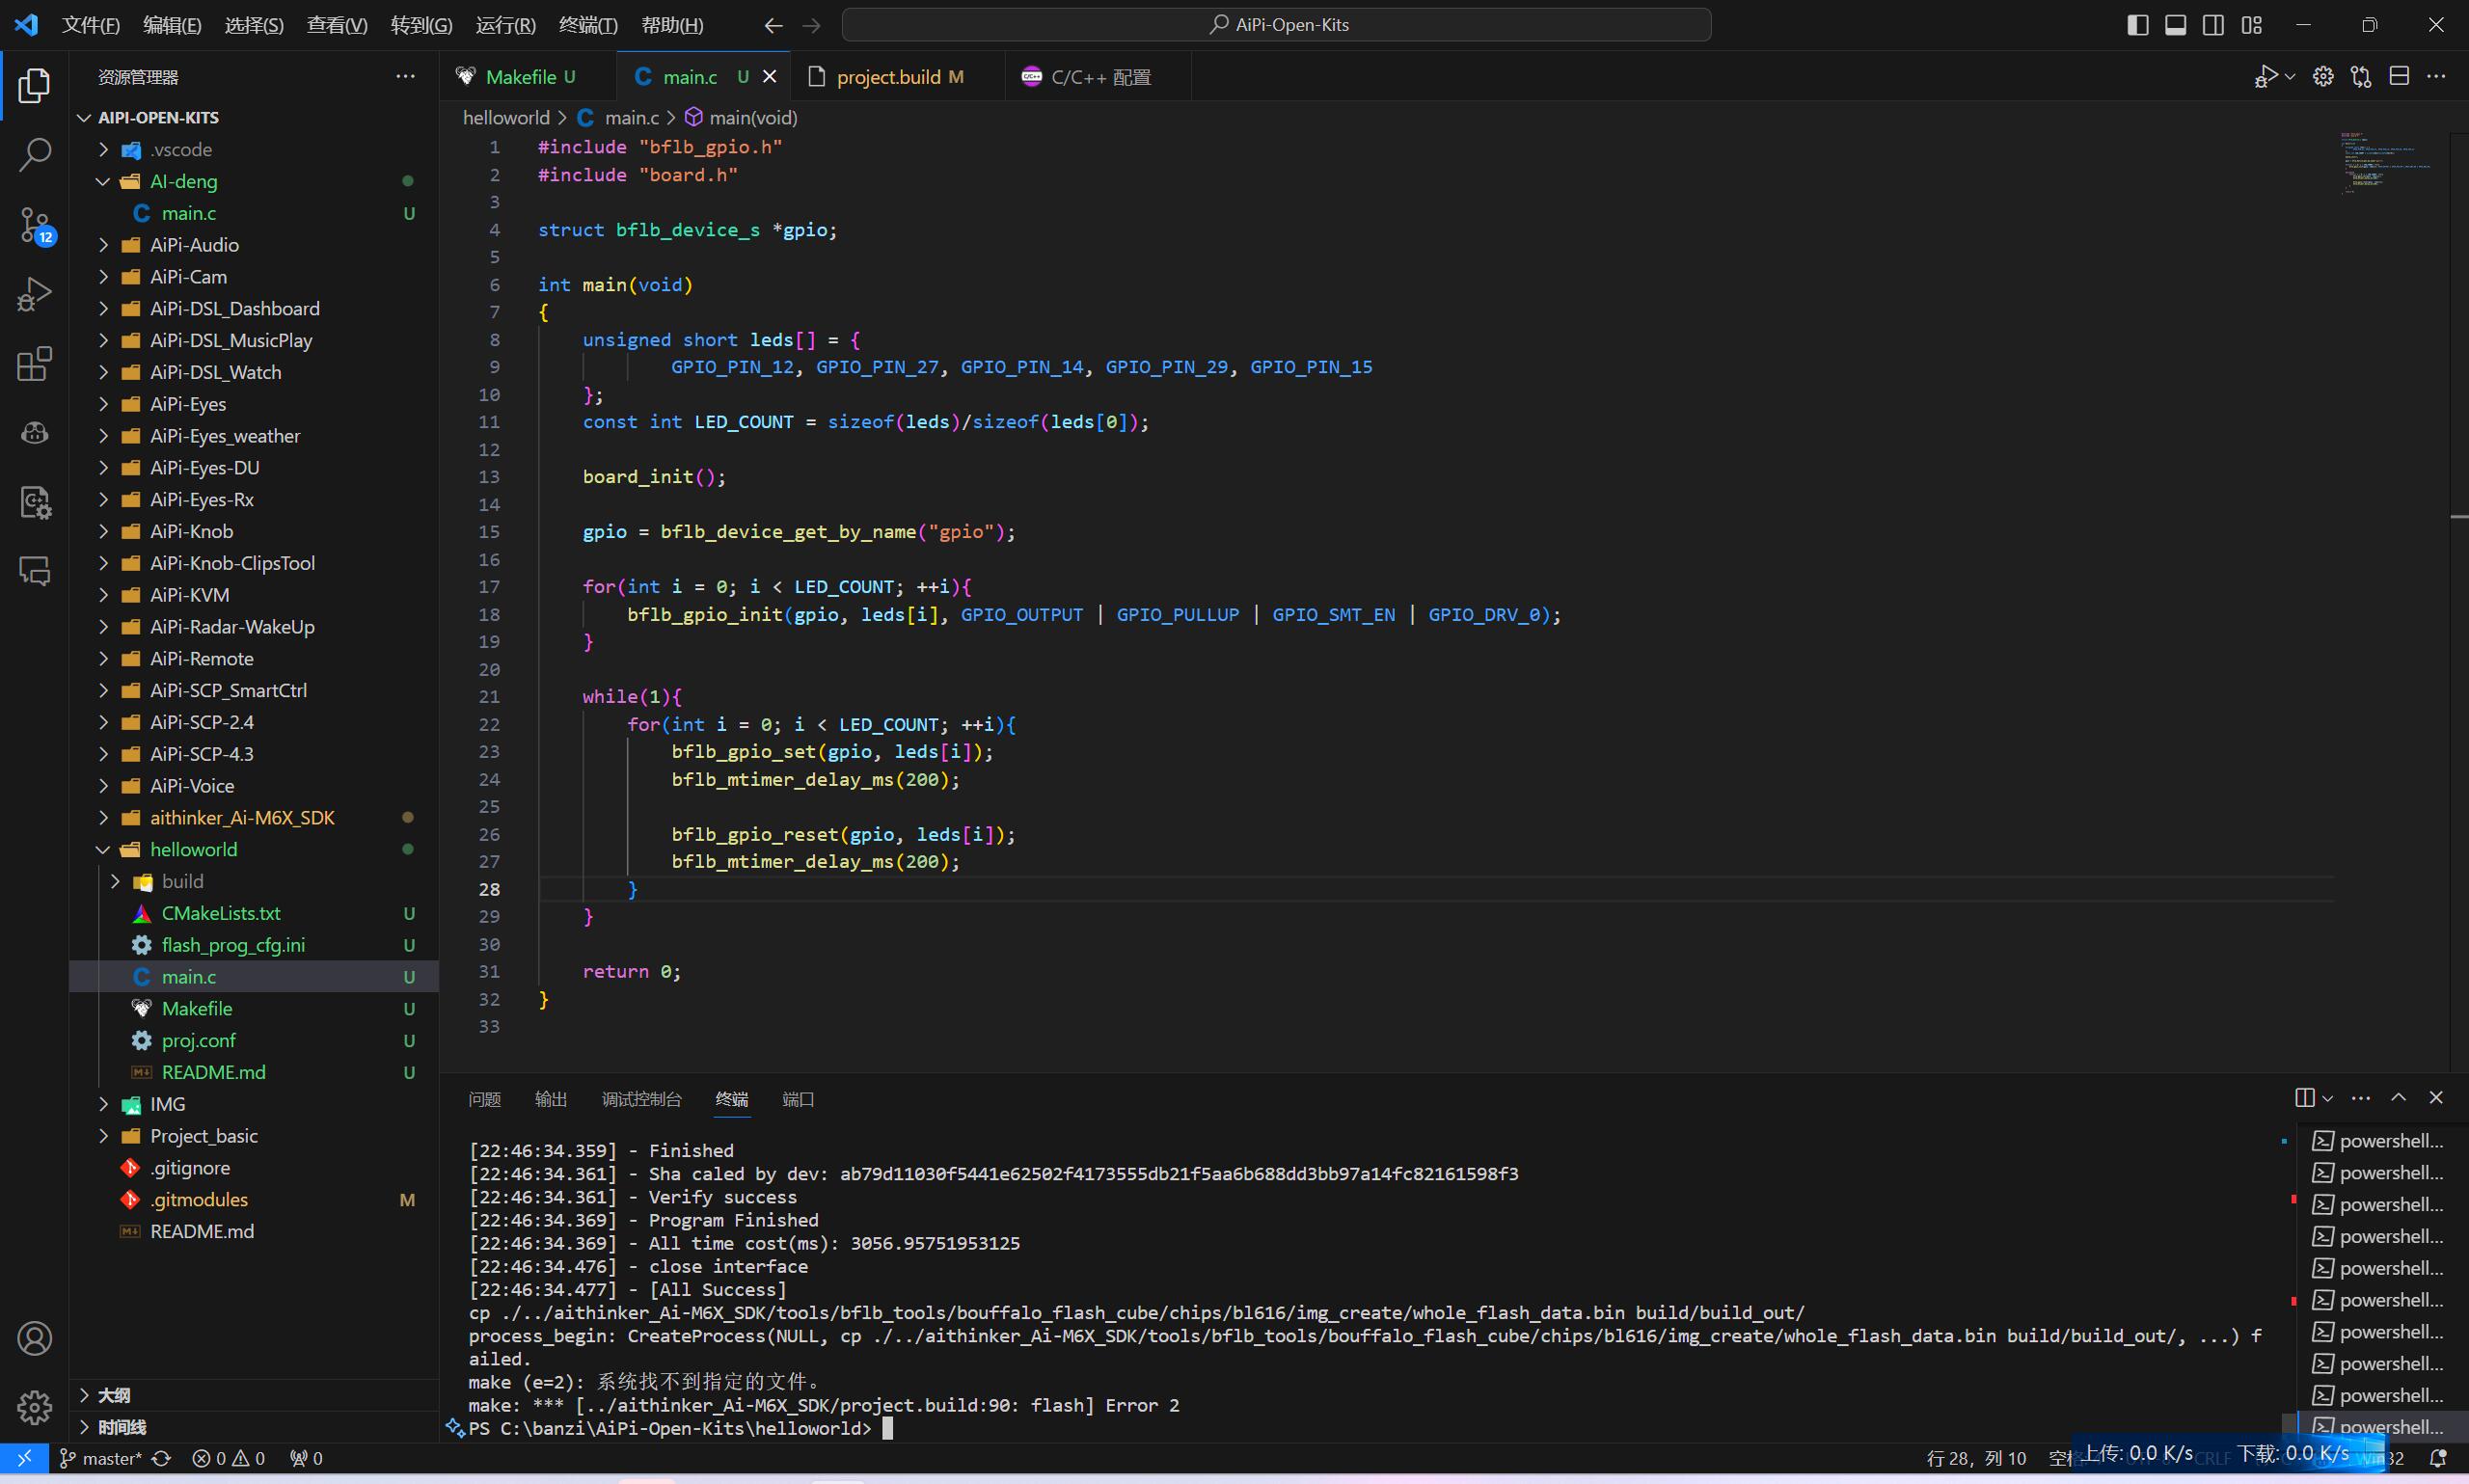Toggle primary side bar visibility

tap(2137, 25)
